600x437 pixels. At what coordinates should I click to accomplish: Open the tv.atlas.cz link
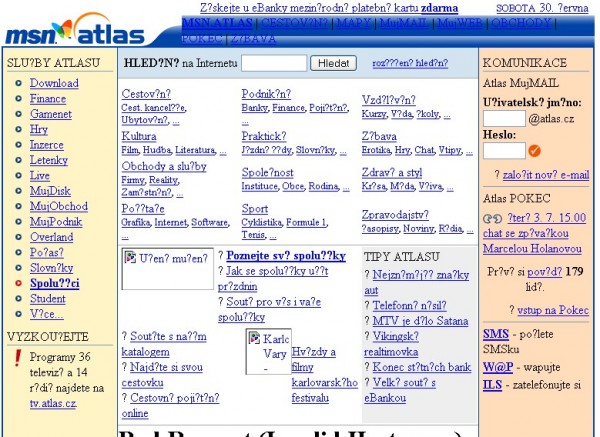(x=53, y=403)
